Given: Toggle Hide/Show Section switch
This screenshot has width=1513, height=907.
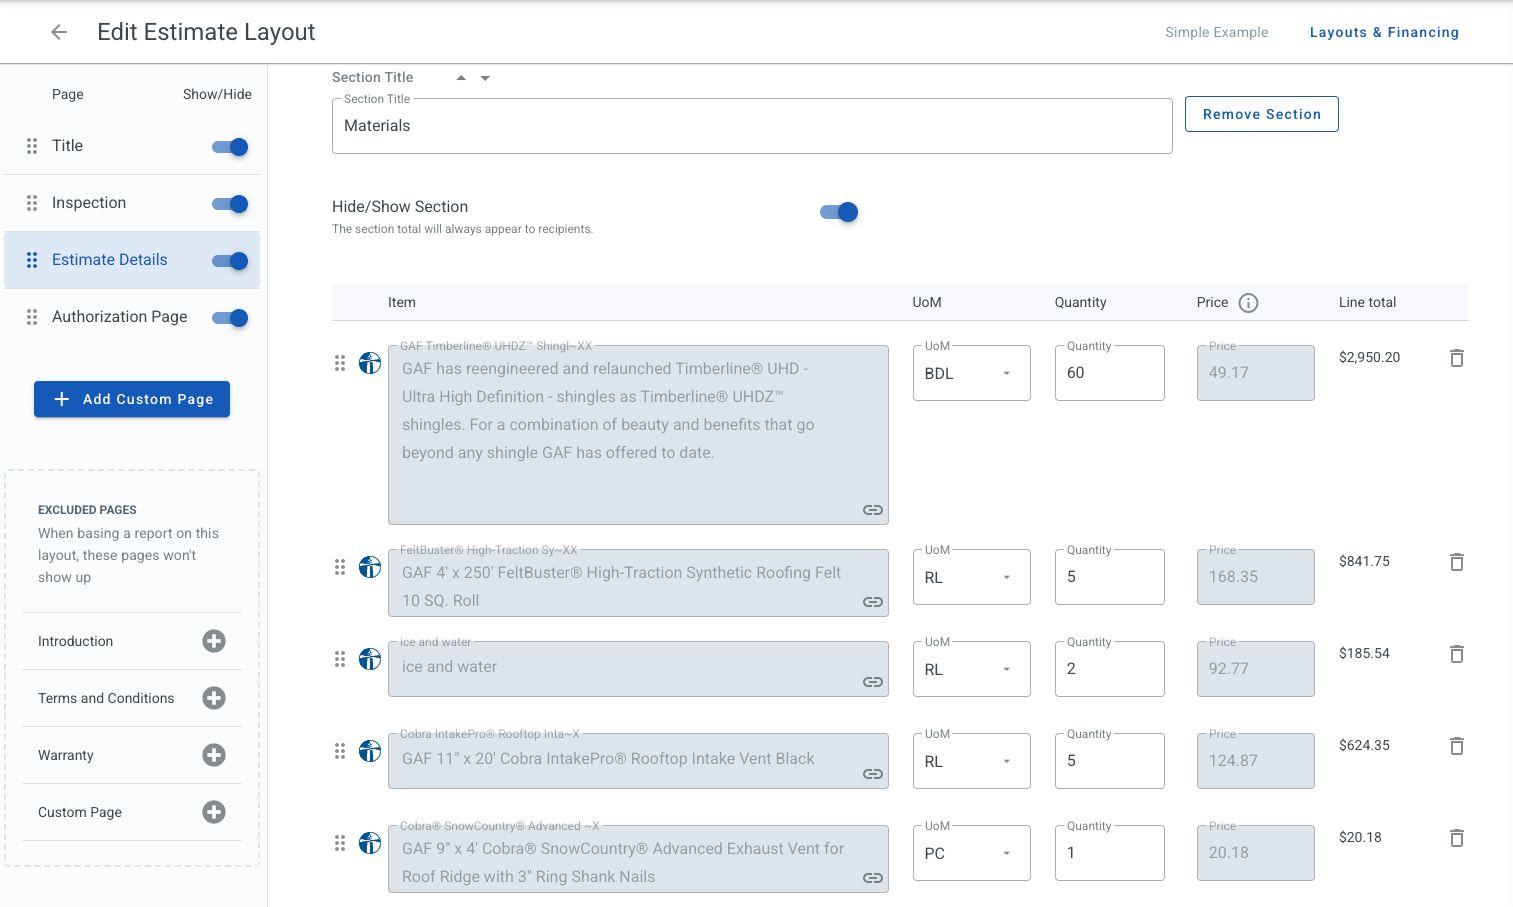Looking at the screenshot, I should (839, 212).
